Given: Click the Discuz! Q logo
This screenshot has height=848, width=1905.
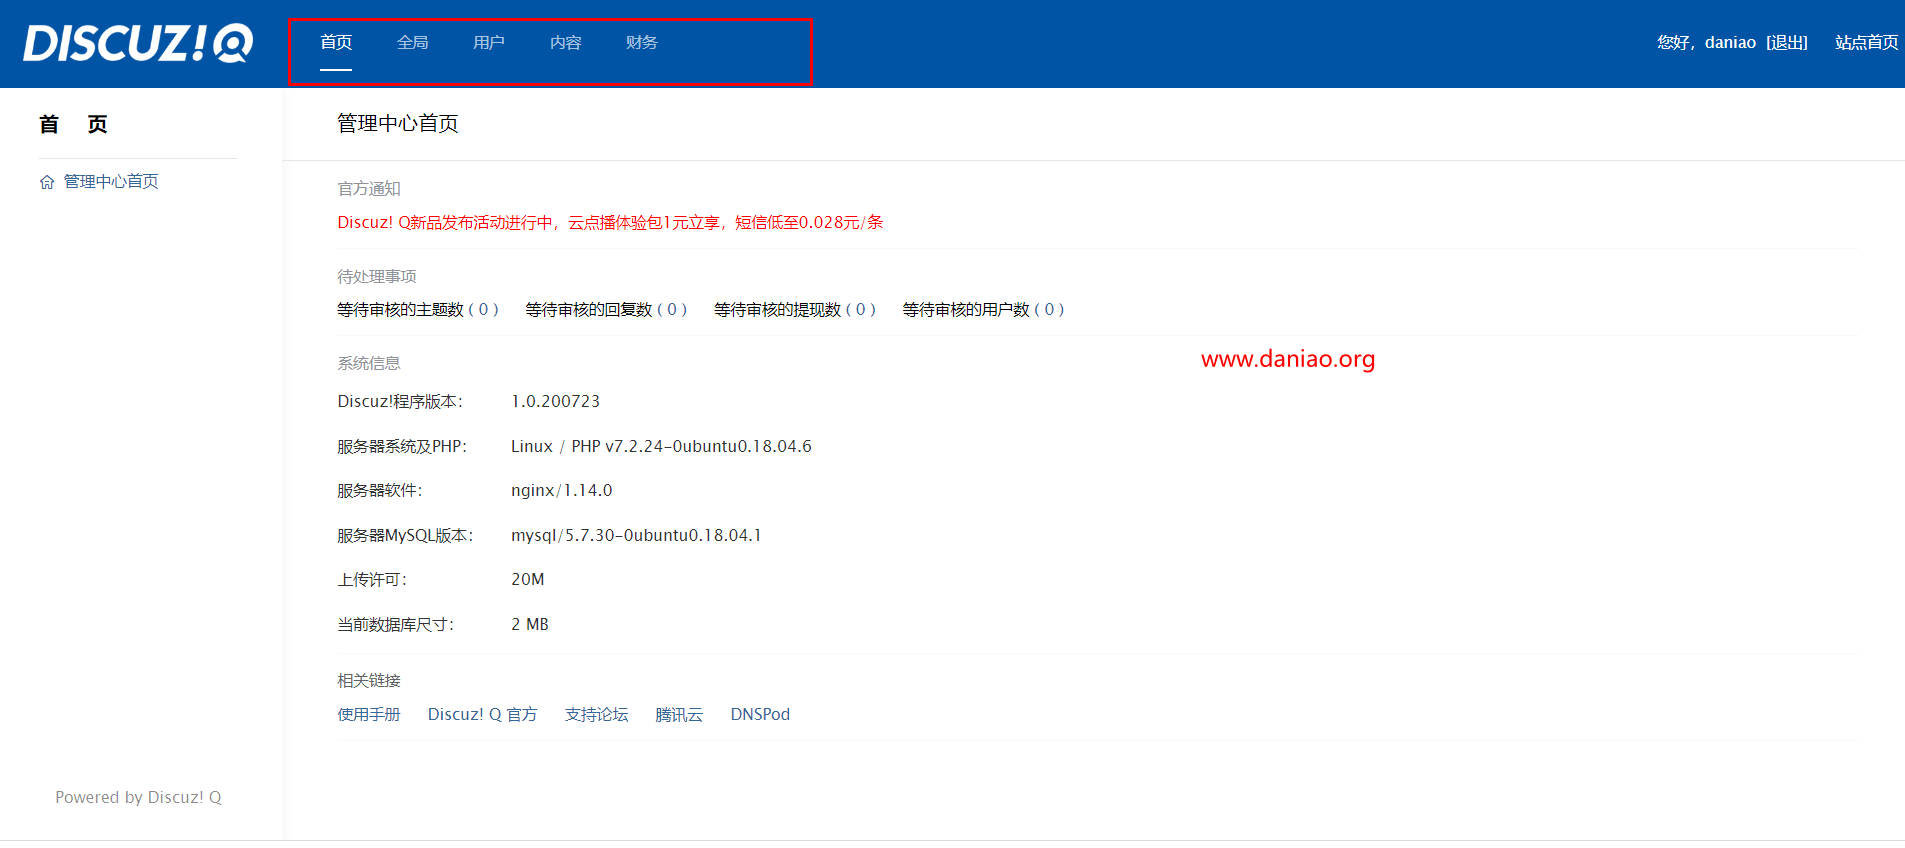Looking at the screenshot, I should pos(138,43).
